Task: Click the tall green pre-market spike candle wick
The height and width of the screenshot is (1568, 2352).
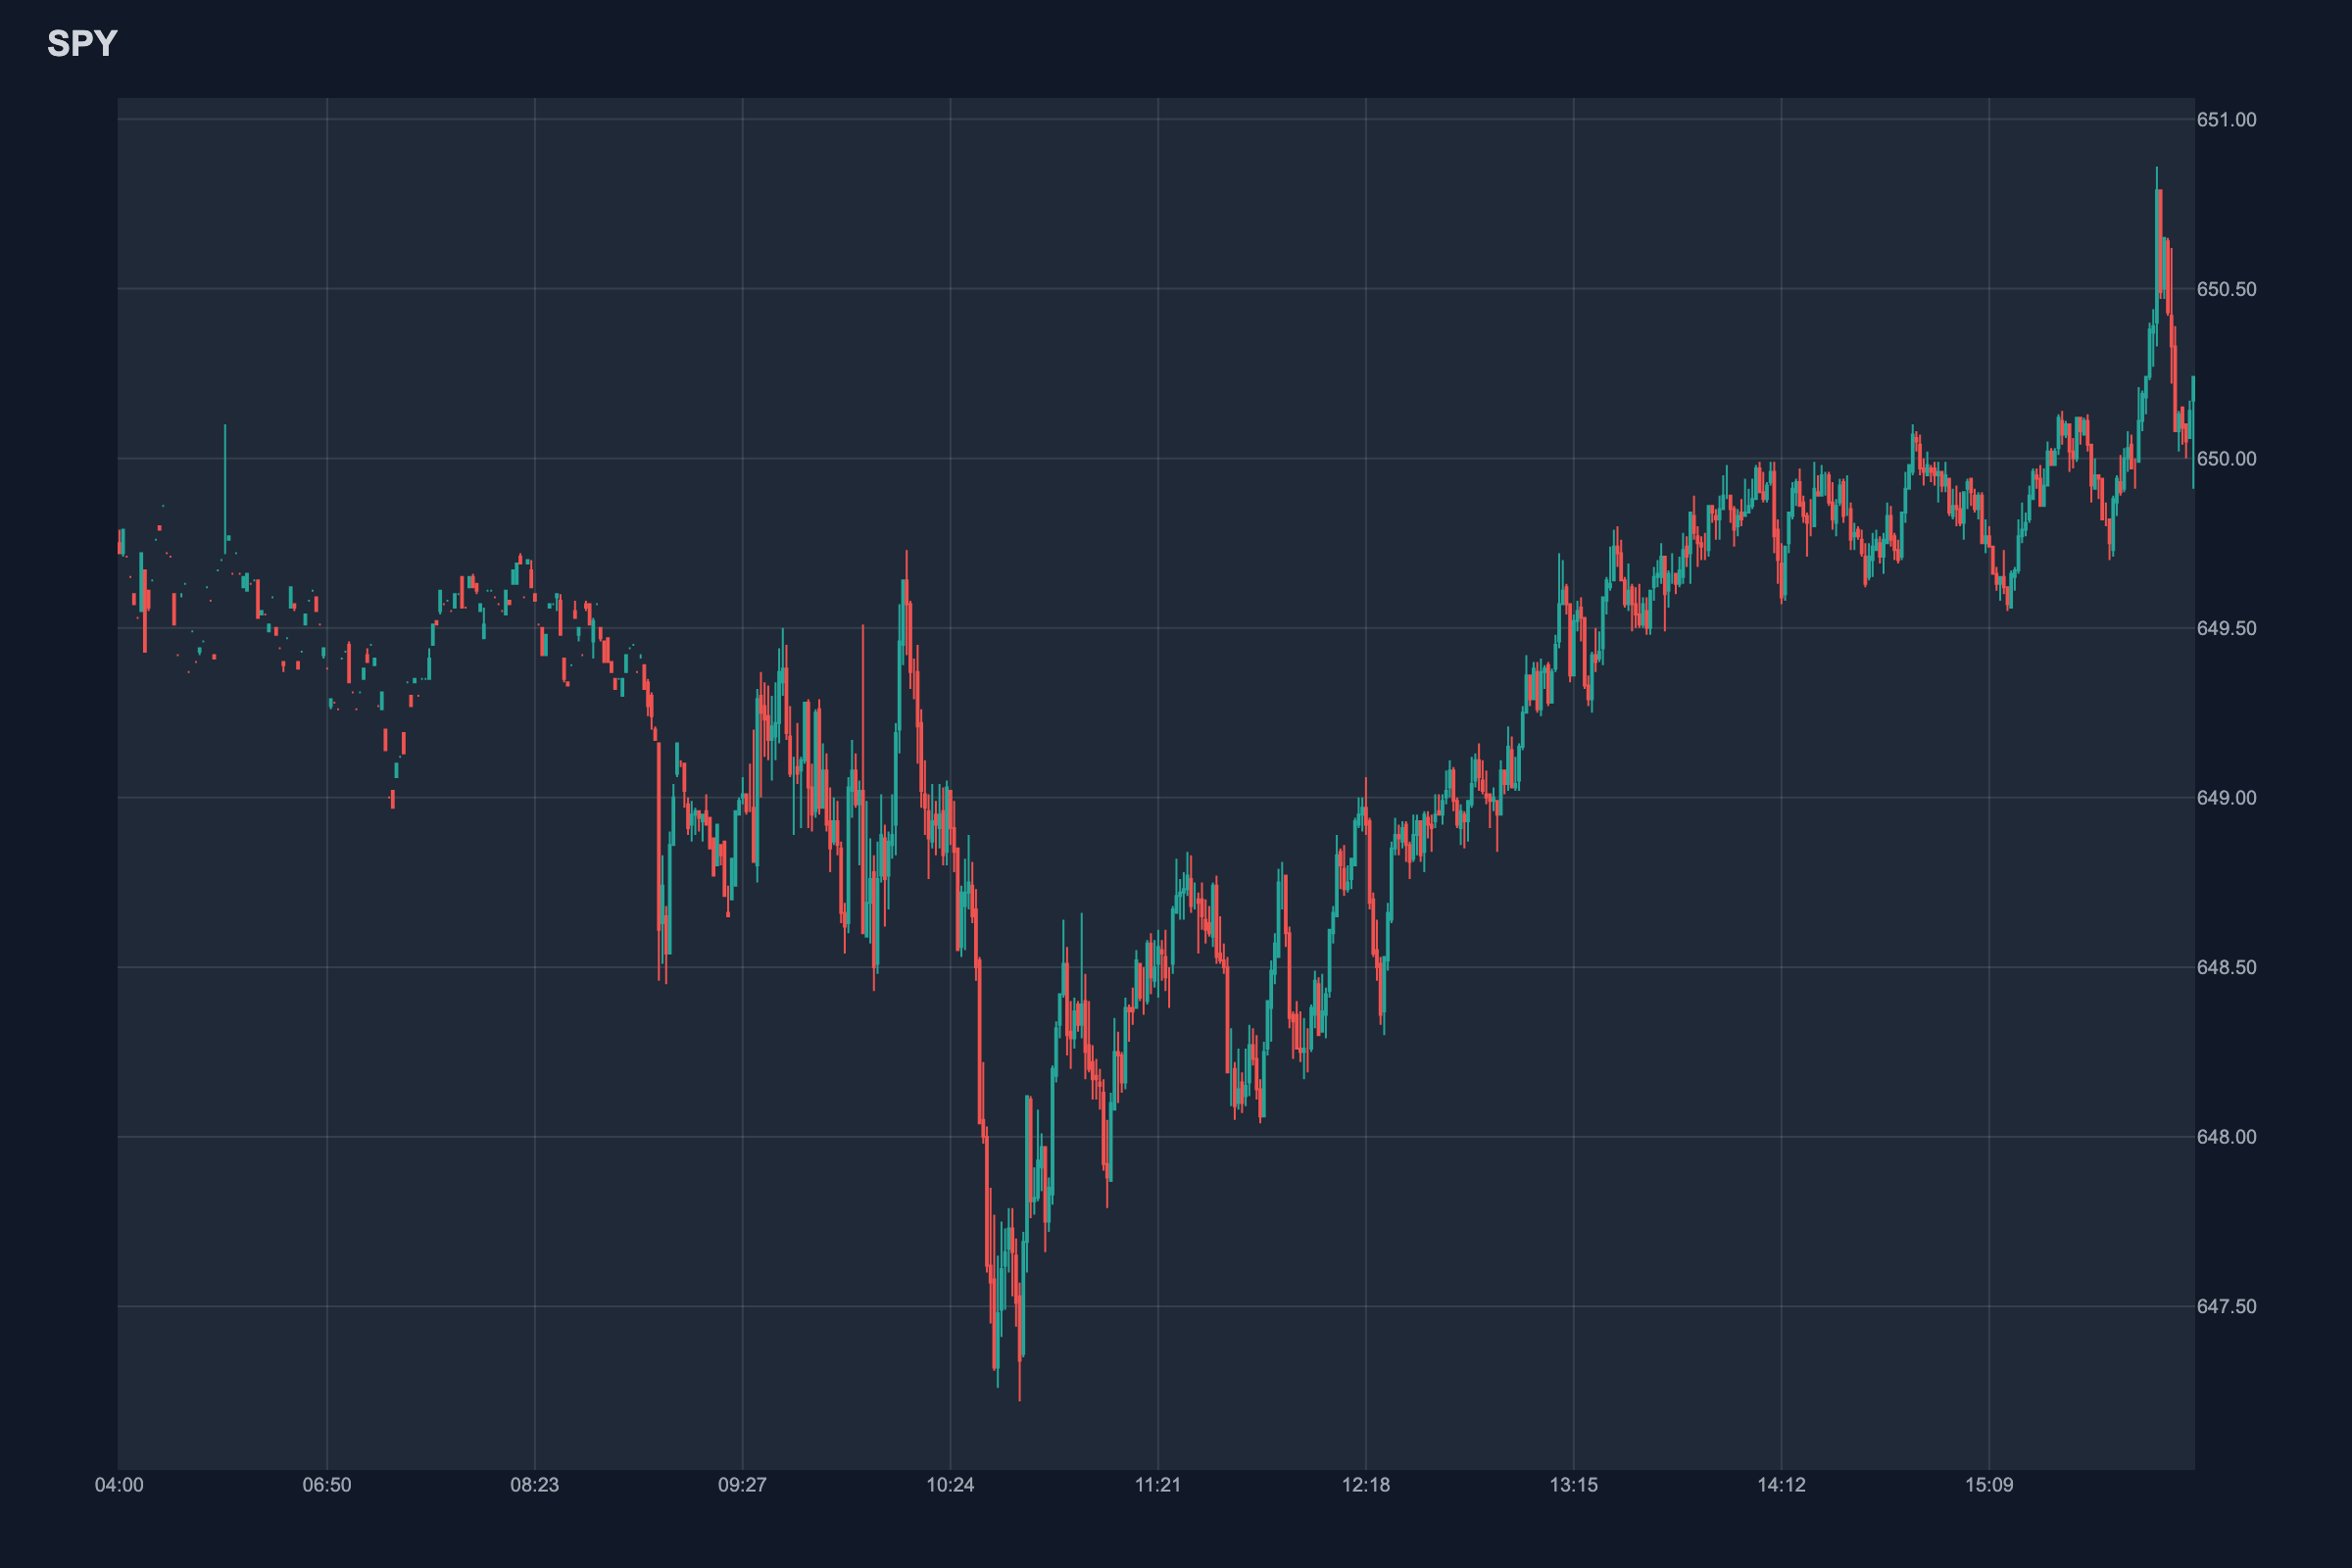Action: click(225, 480)
